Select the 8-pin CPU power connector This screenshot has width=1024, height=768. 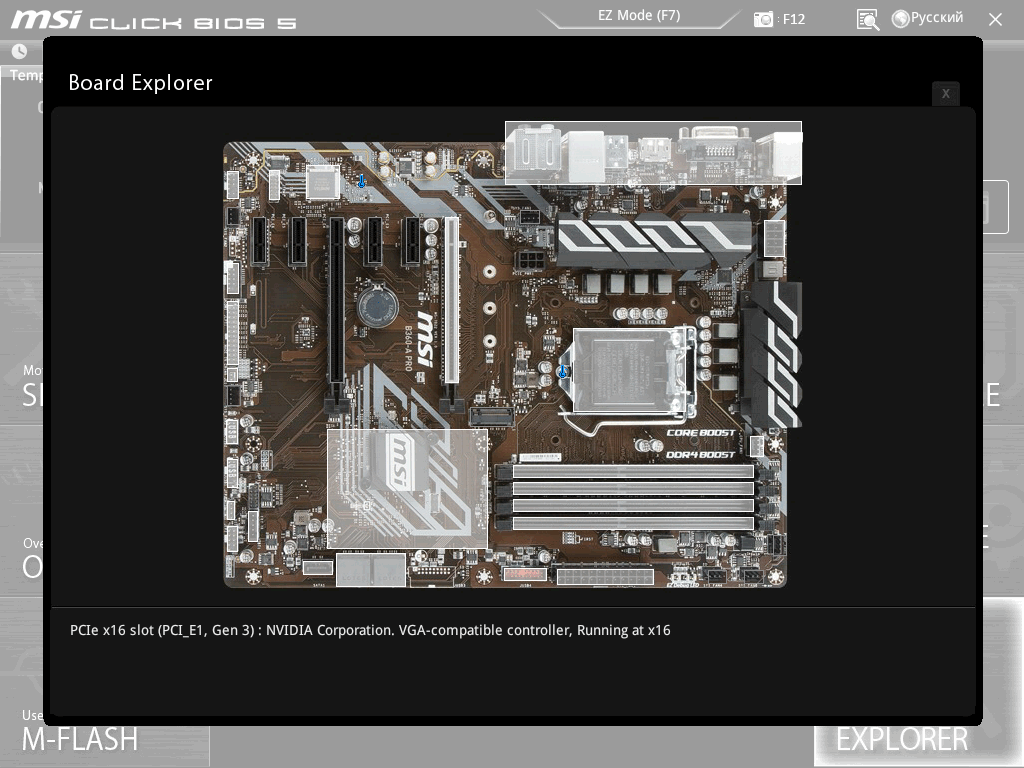(773, 238)
